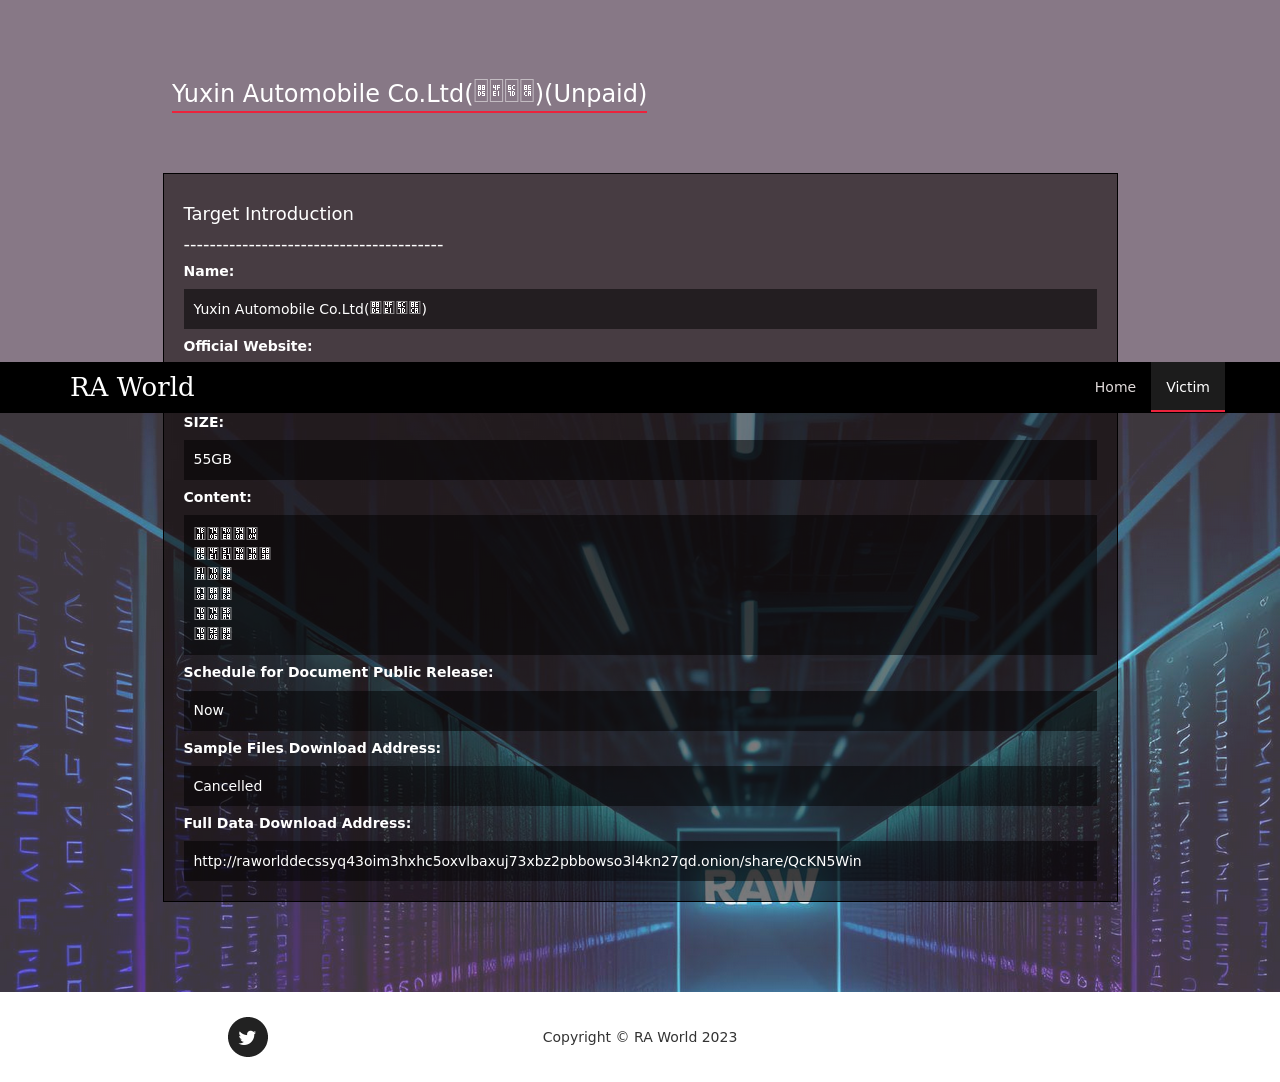
Task: Click 'Content:' label
Action: [x=218, y=497]
